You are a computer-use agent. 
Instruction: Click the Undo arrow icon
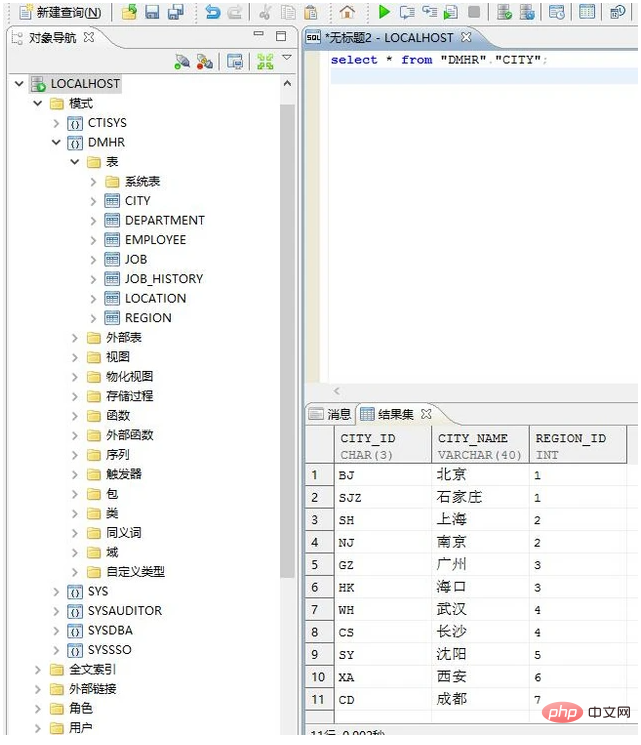212,13
